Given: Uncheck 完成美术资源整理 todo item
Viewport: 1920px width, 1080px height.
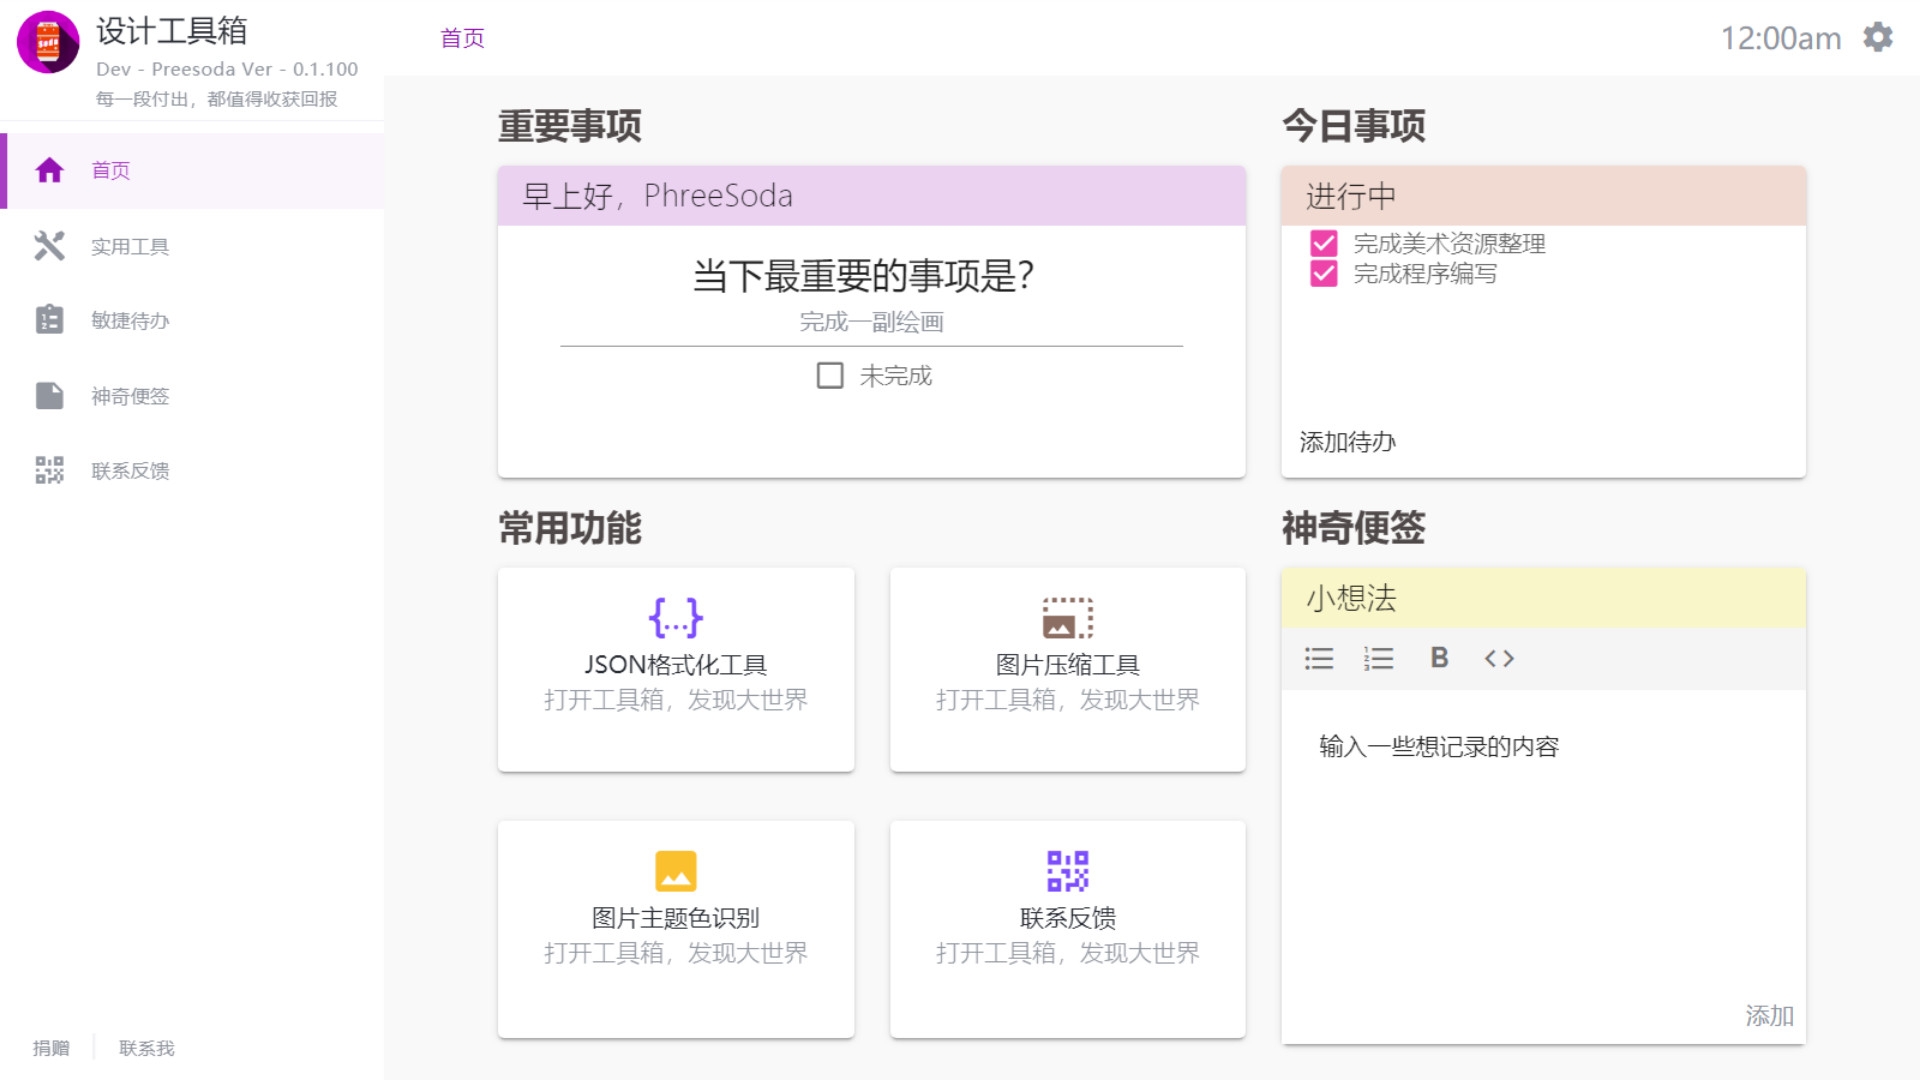Looking at the screenshot, I should point(1324,243).
